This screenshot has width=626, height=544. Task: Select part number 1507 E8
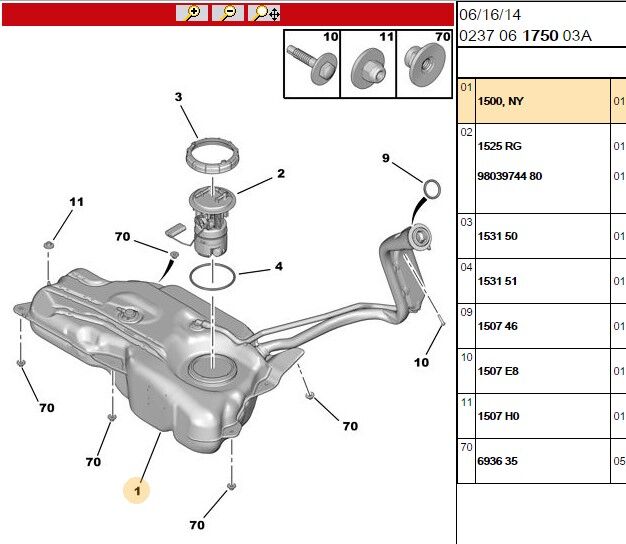(497, 371)
